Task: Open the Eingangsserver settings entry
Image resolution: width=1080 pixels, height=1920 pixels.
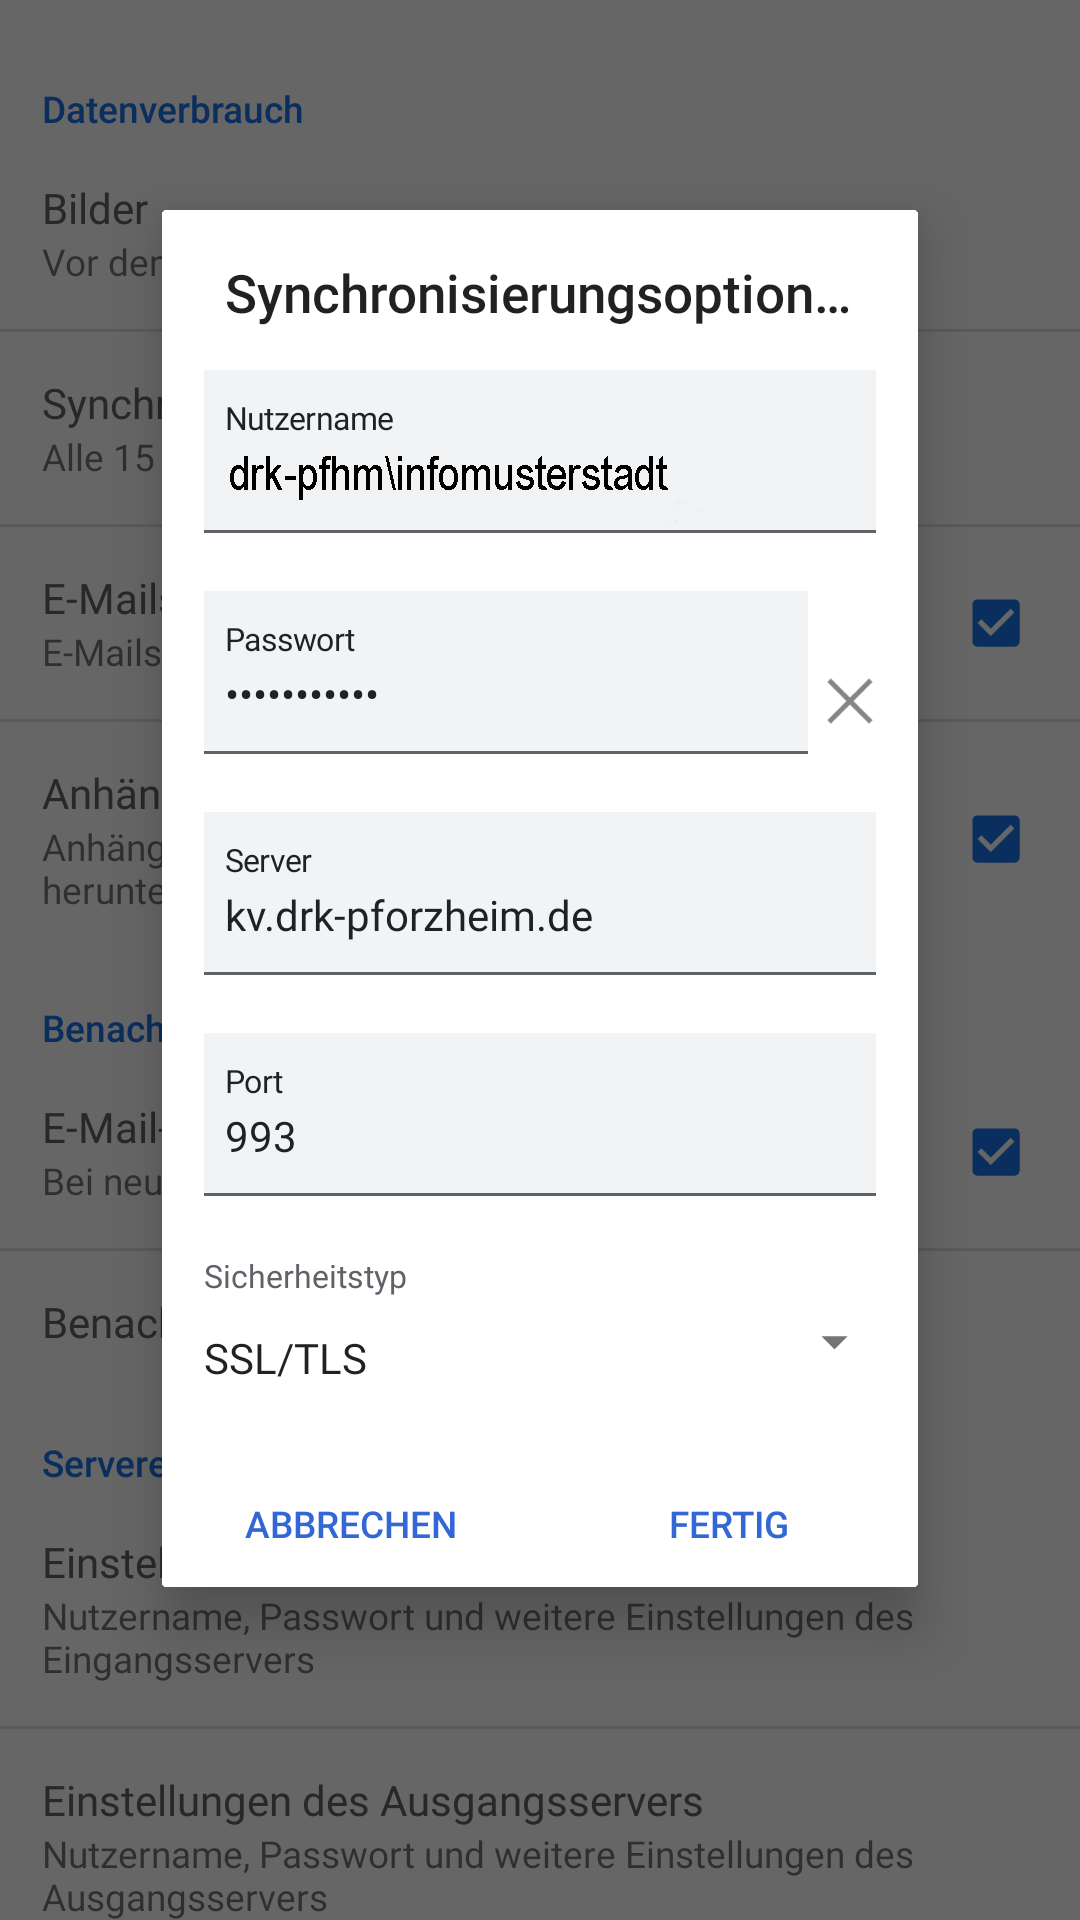Action: click(x=540, y=1630)
